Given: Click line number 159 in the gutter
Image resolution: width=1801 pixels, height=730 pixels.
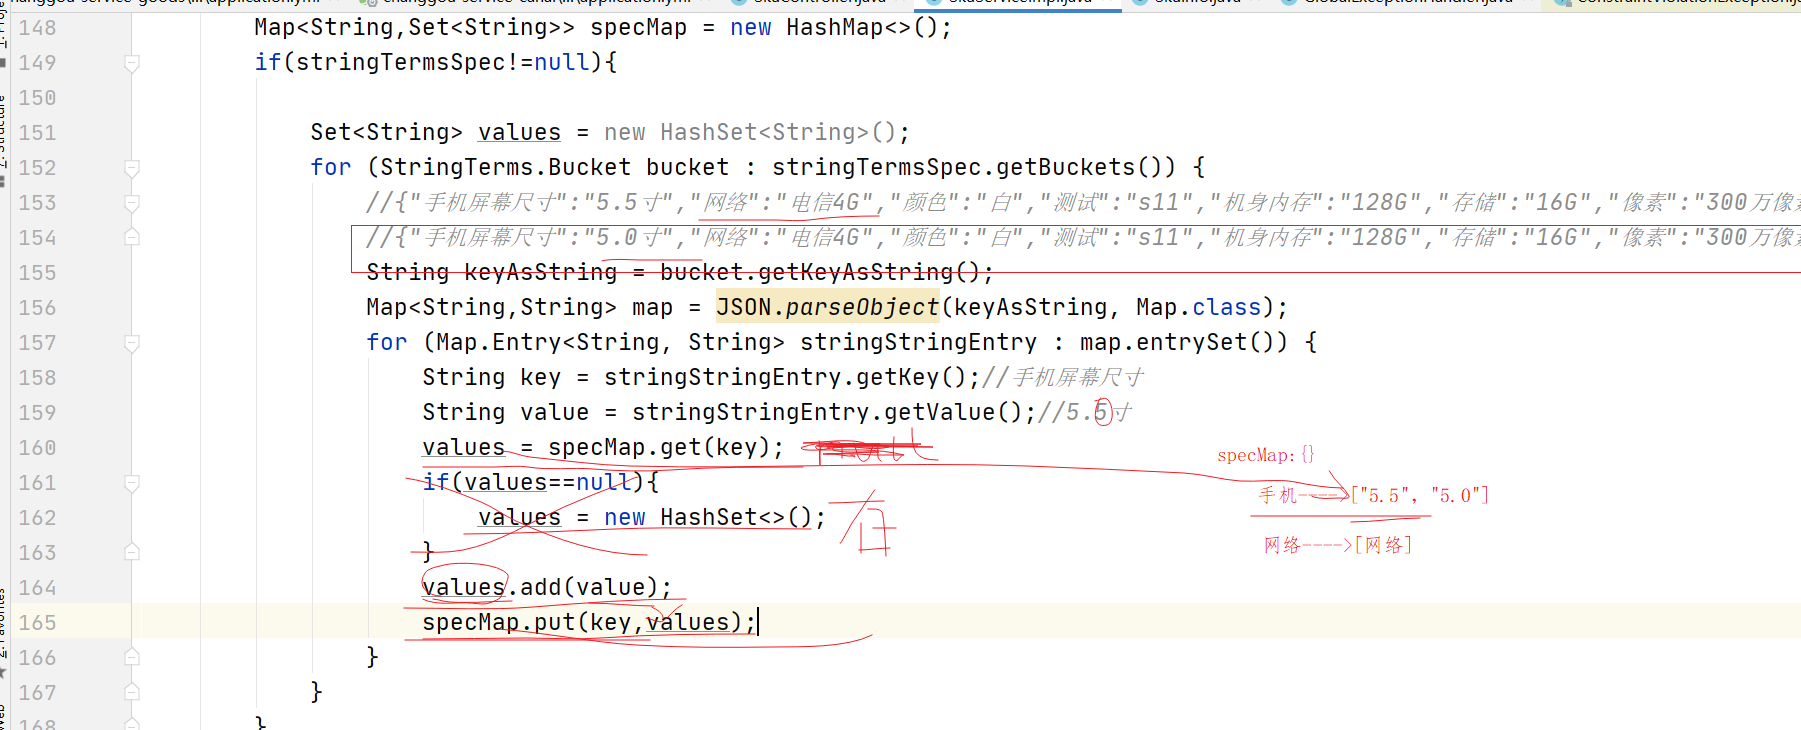Looking at the screenshot, I should 38,413.
